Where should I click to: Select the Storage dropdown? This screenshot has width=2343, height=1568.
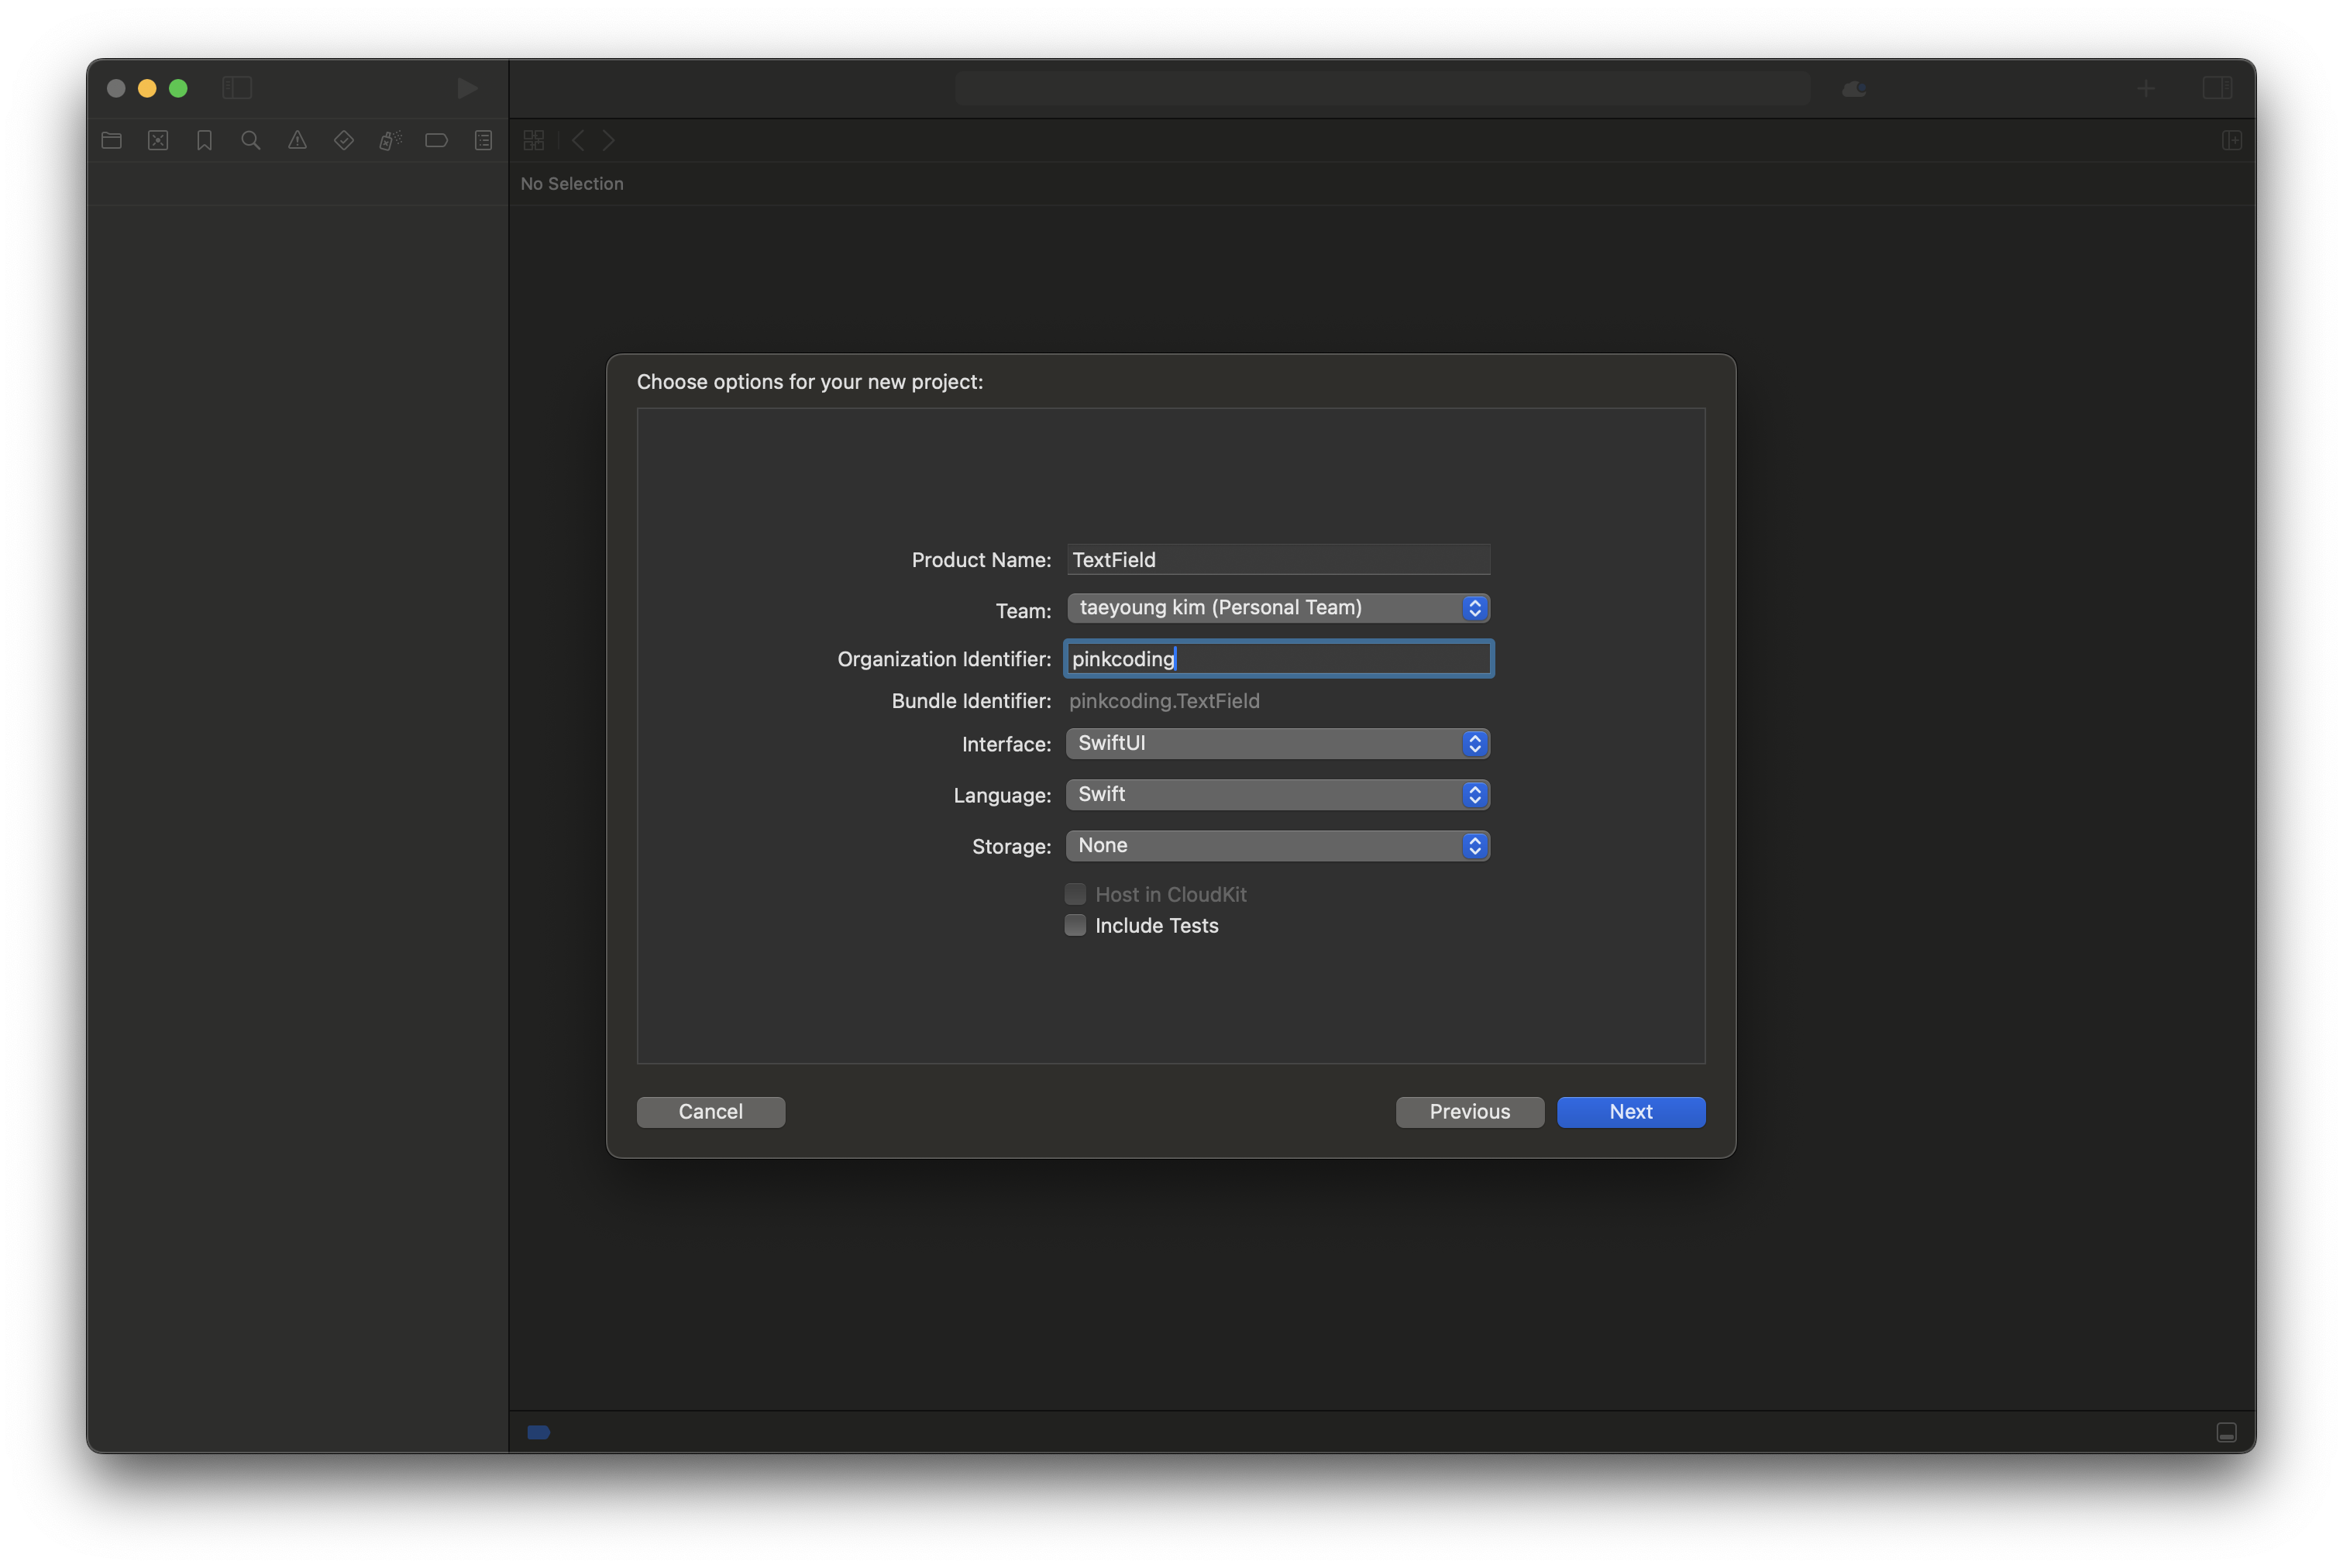(x=1279, y=844)
